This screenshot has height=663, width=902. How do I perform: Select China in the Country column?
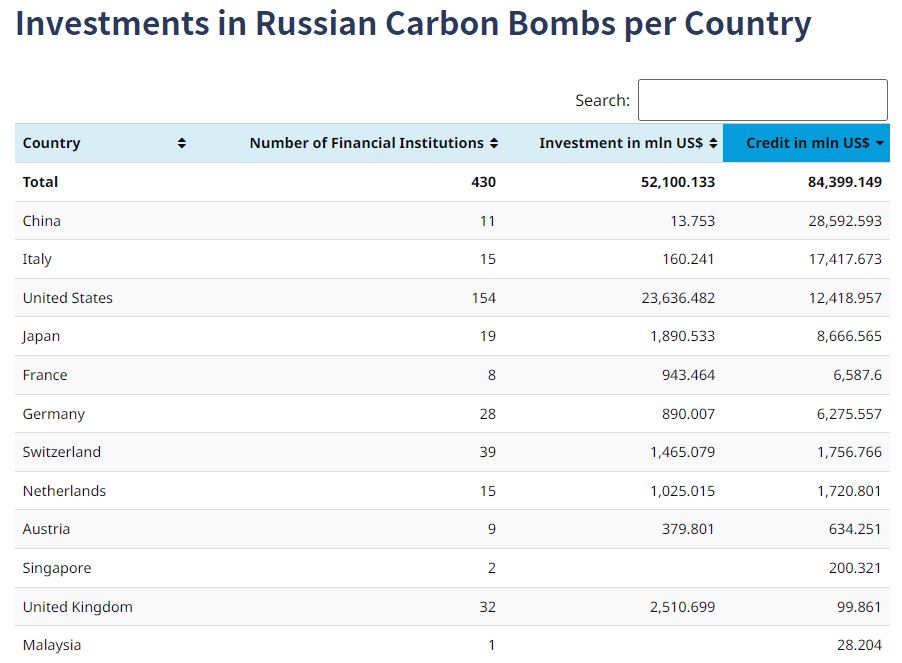[41, 221]
